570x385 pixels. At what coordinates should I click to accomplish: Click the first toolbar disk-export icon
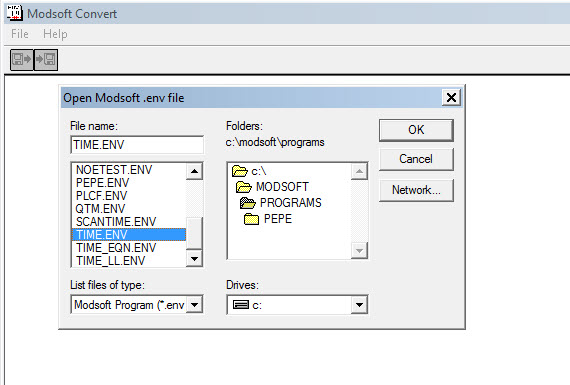coord(22,60)
